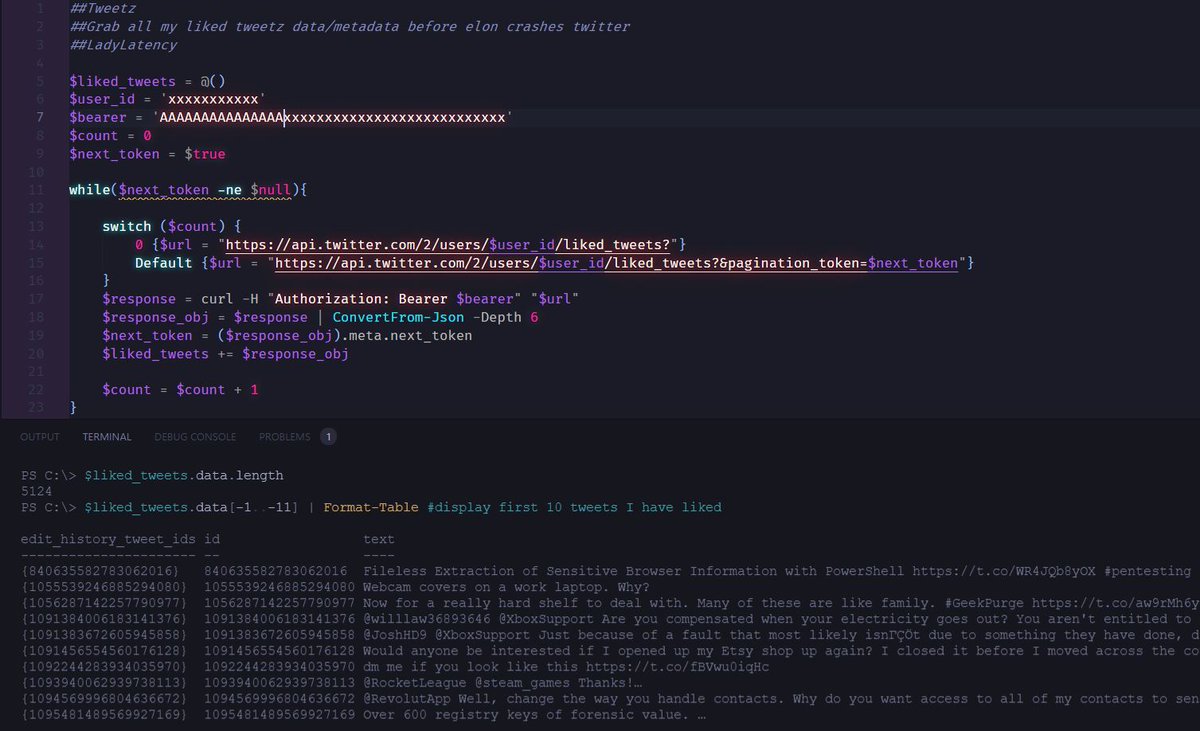This screenshot has width=1200, height=731.
Task: Place cursor inside the $bearer token string
Action: click(300, 117)
